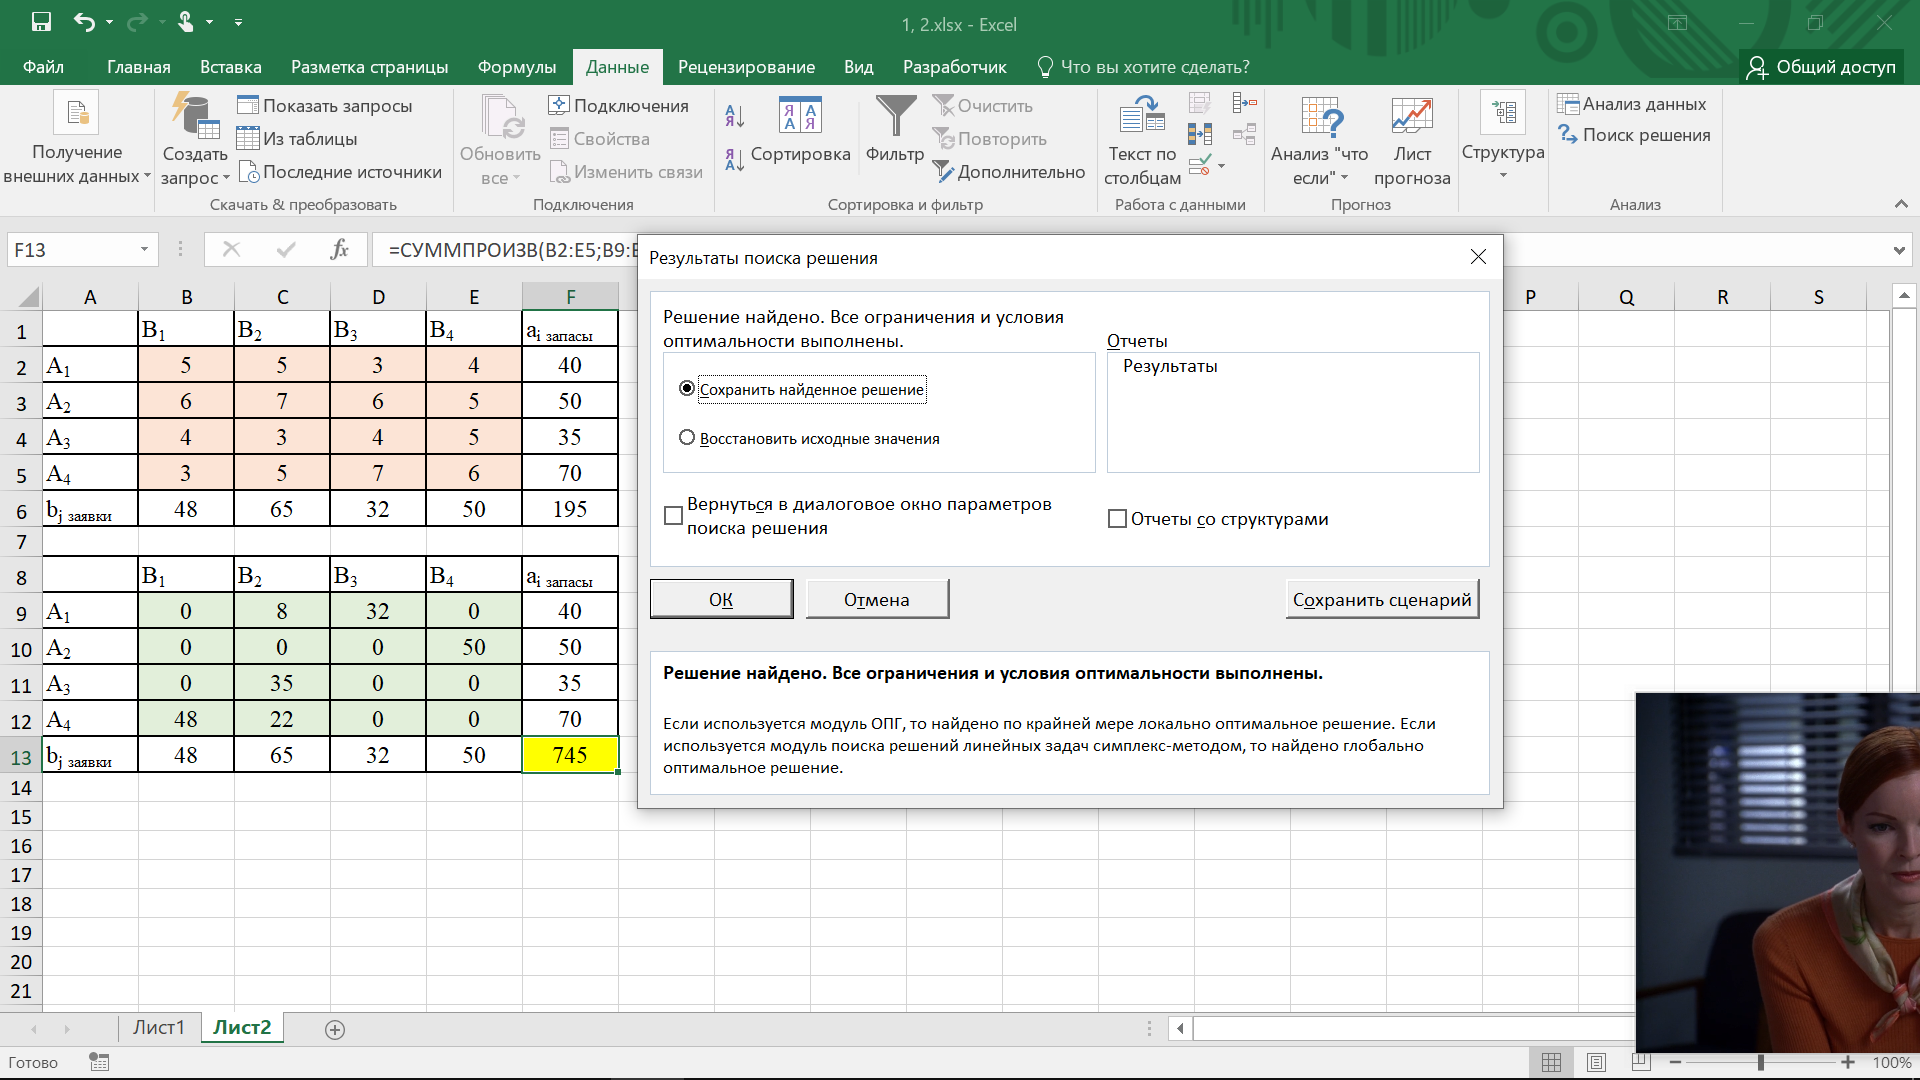This screenshot has height=1080, width=1920.
Task: Click the Insert Function fx icon
Action: click(x=339, y=249)
